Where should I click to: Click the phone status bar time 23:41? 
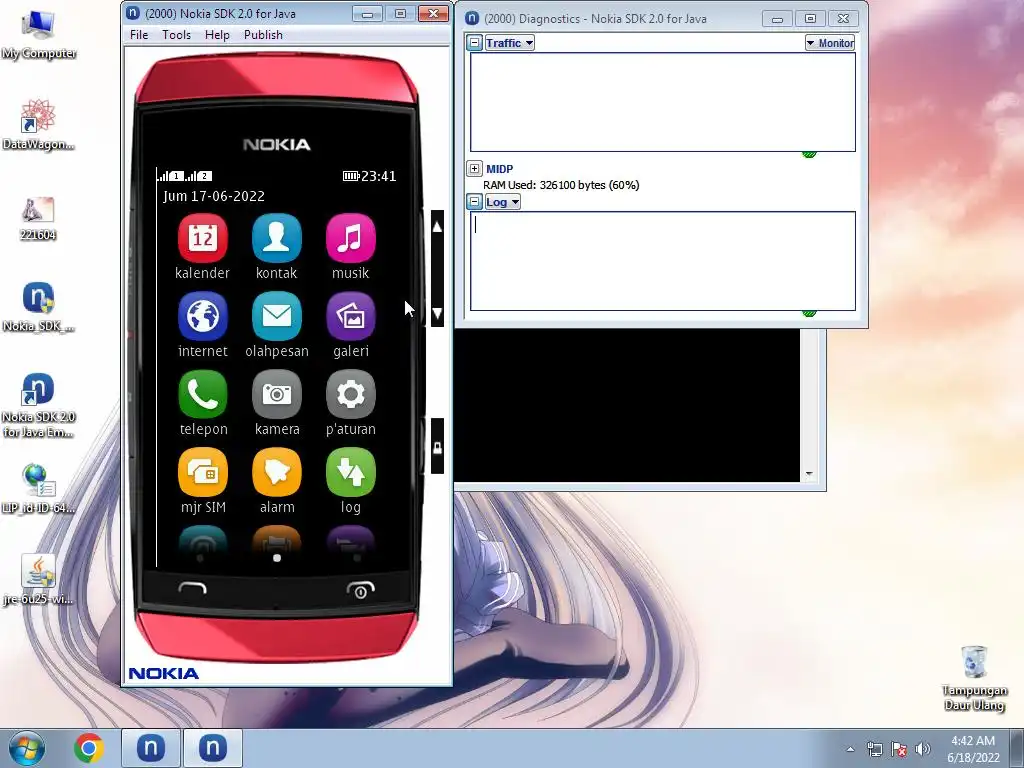379,176
